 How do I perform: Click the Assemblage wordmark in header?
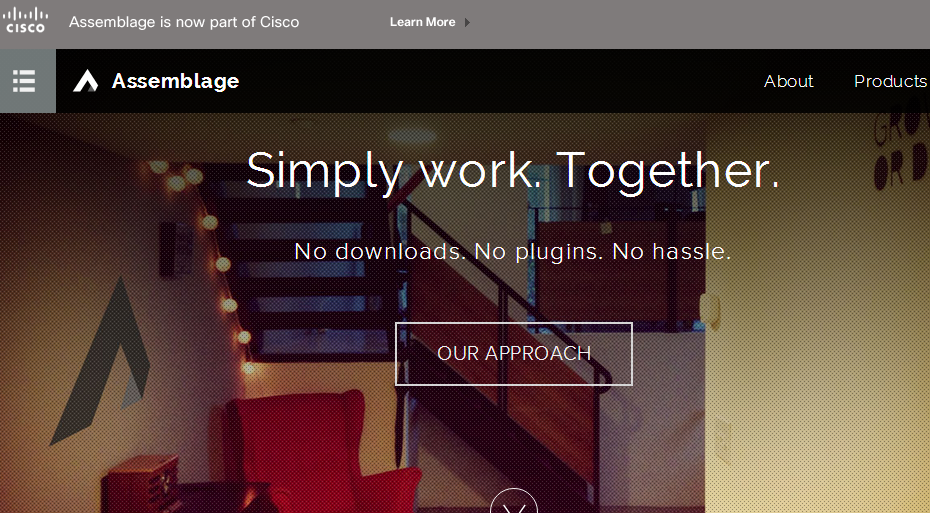pyautogui.click(x=176, y=81)
